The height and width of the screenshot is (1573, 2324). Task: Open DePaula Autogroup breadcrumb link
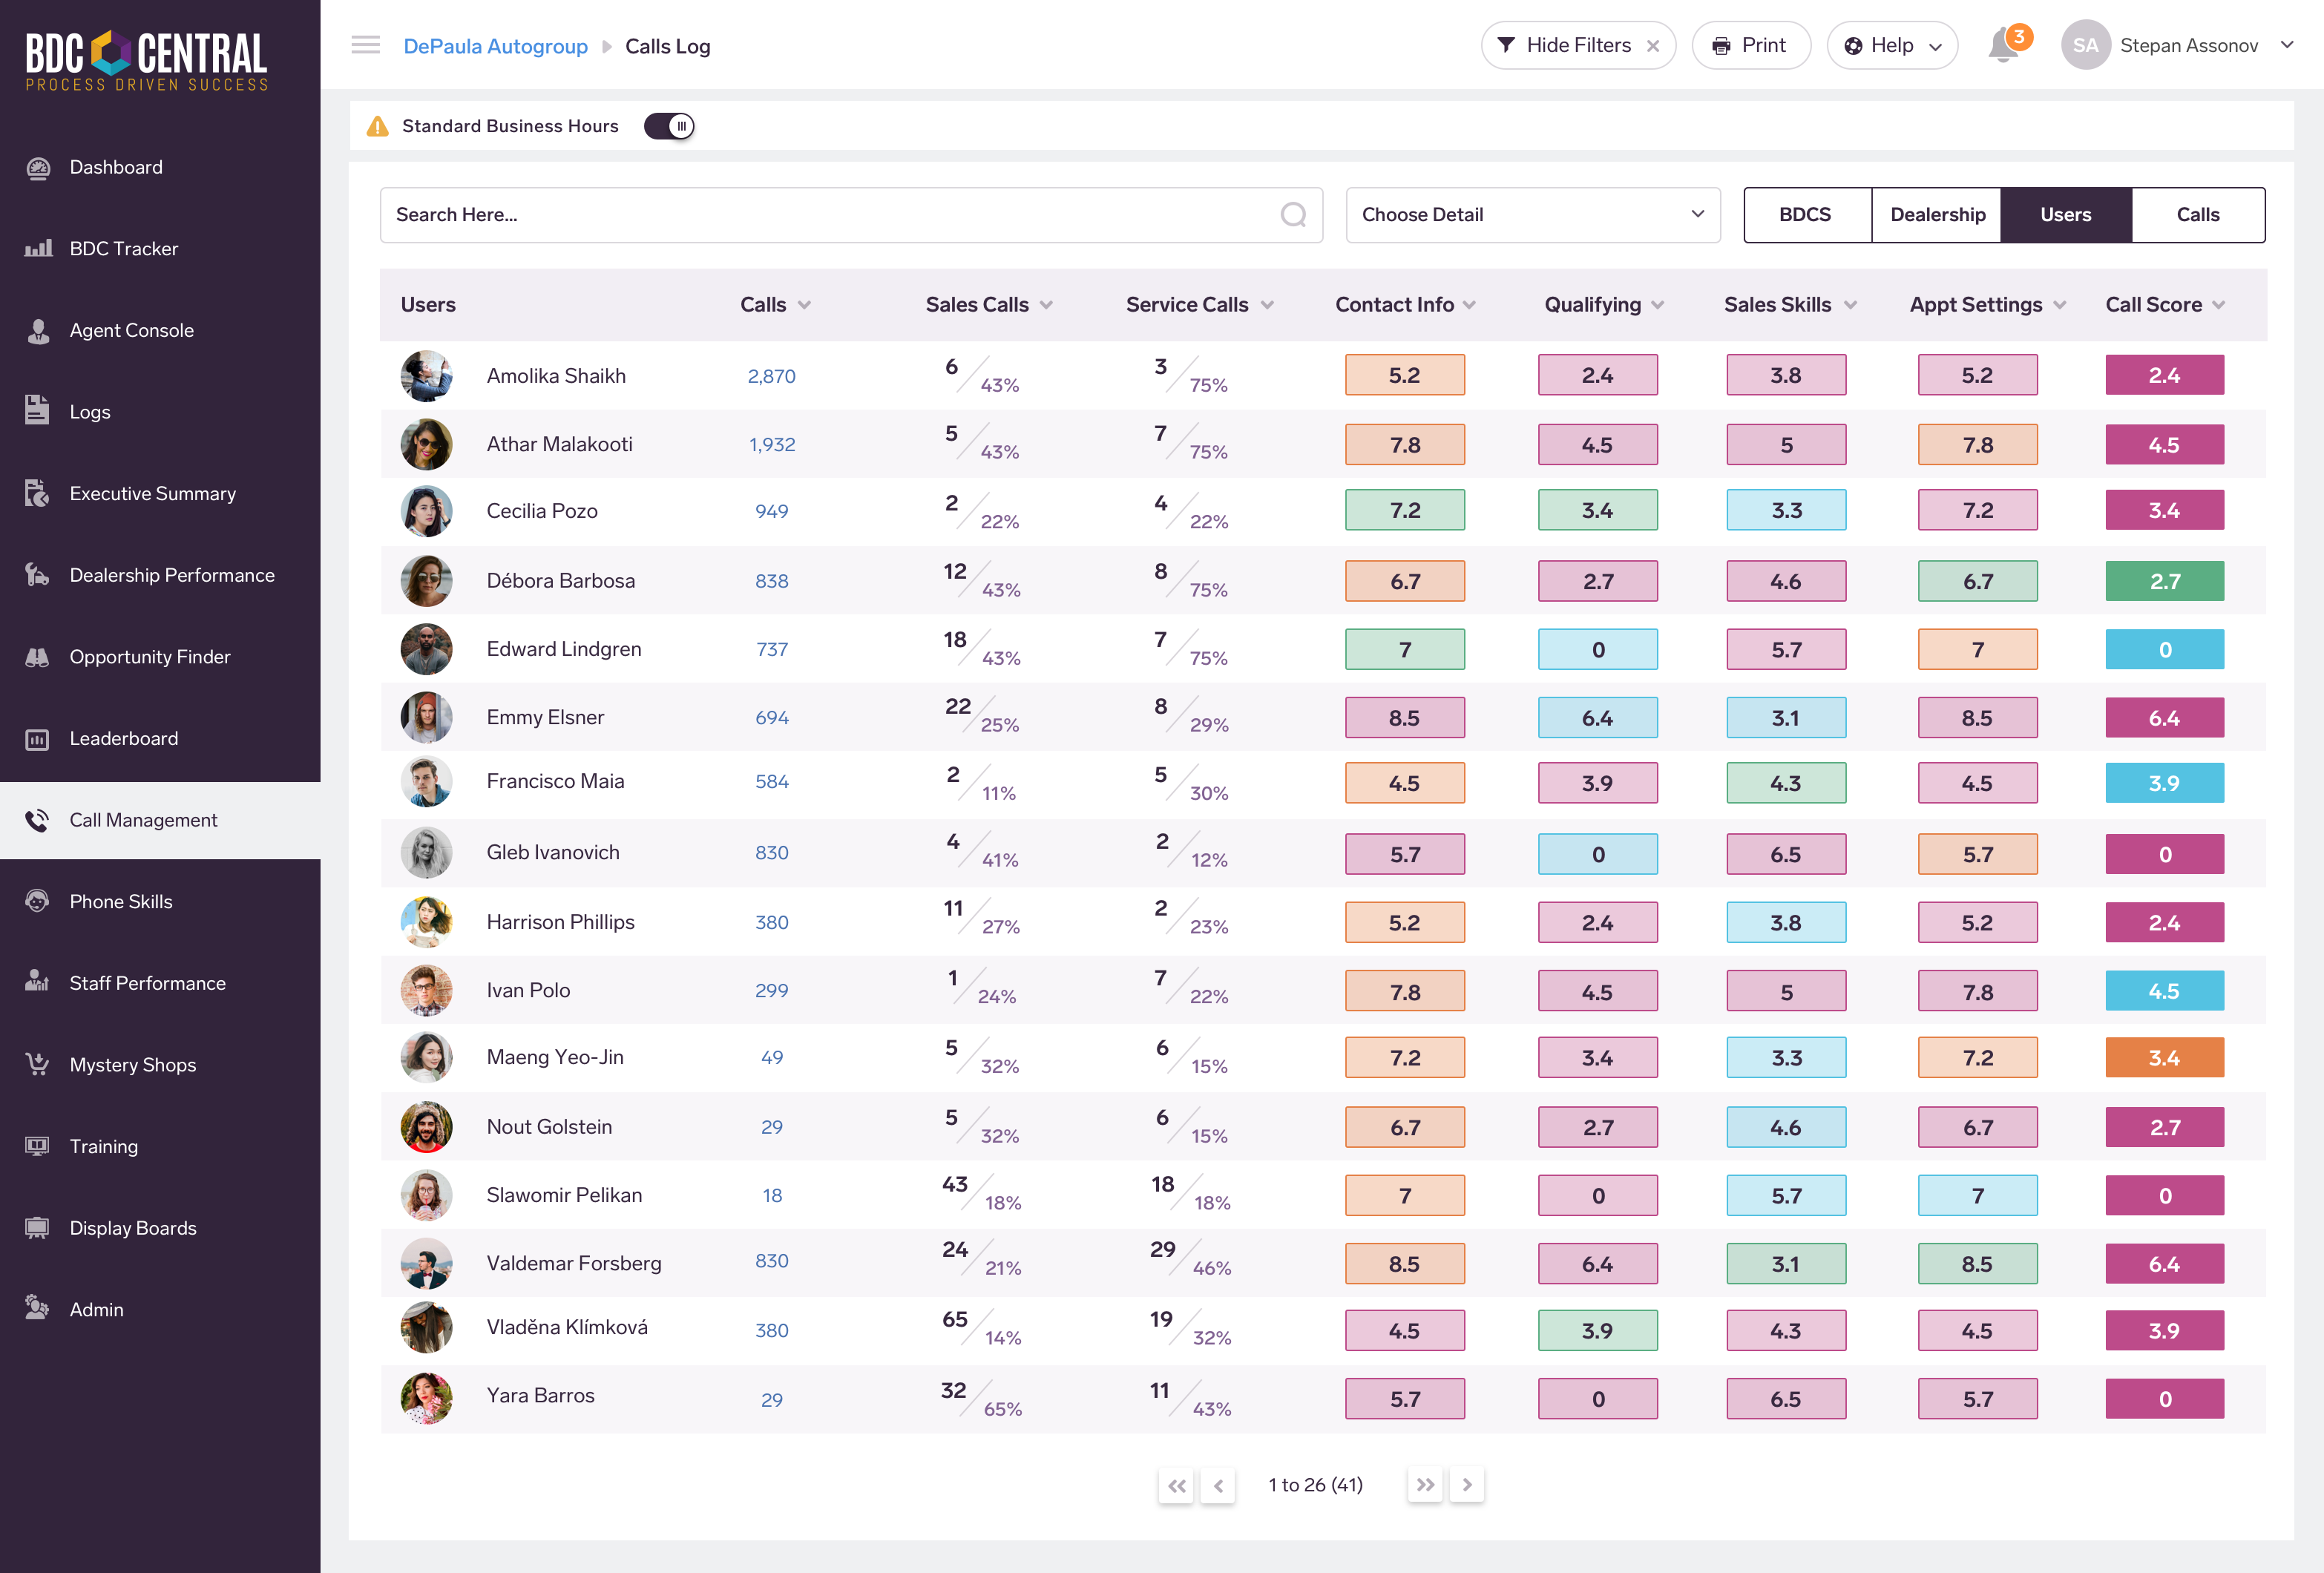tap(495, 46)
